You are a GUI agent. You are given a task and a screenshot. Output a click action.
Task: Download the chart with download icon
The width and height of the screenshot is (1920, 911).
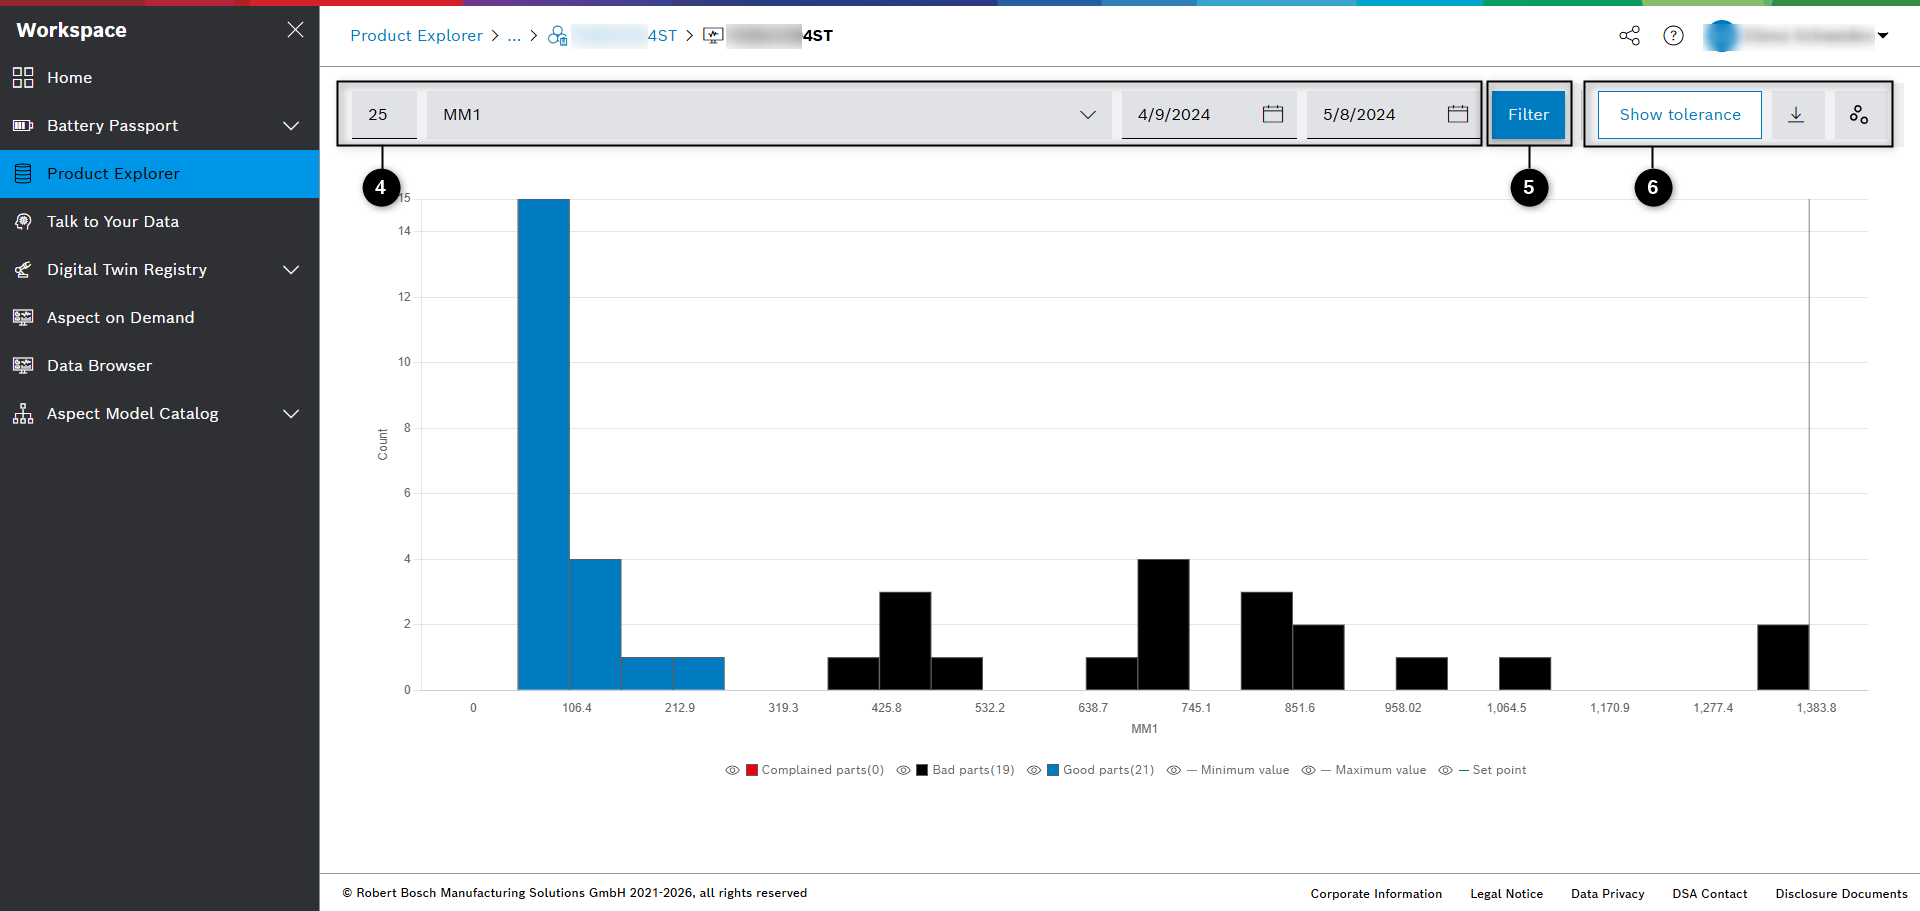(x=1796, y=115)
